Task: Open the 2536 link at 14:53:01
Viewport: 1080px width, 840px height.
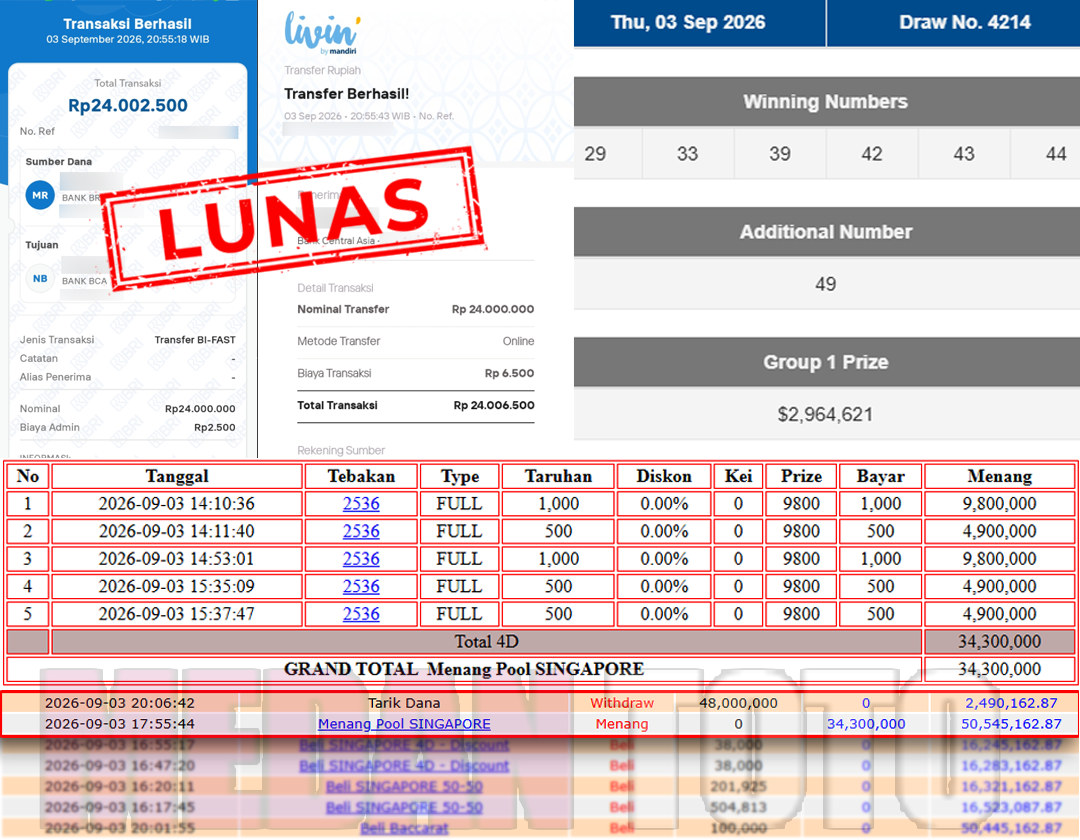Action: point(361,558)
